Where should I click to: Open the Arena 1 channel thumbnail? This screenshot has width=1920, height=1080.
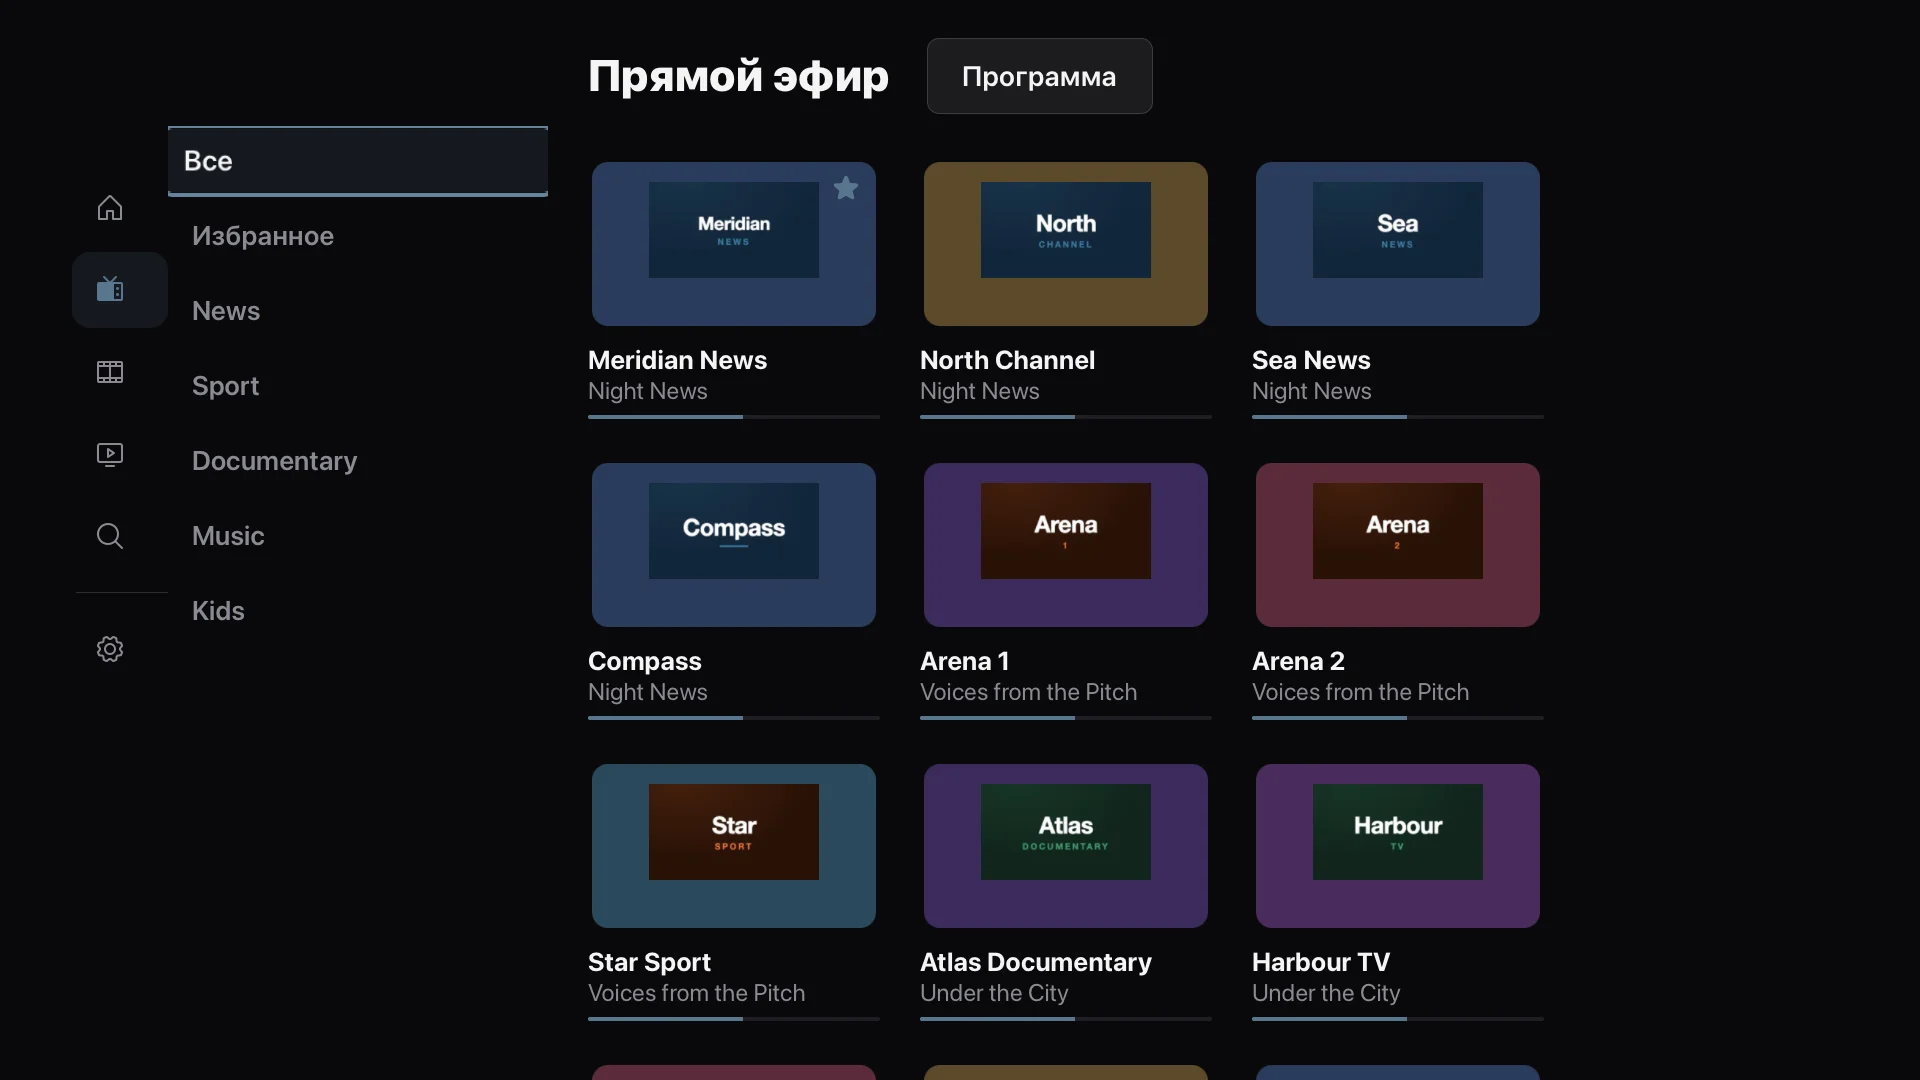point(1066,545)
